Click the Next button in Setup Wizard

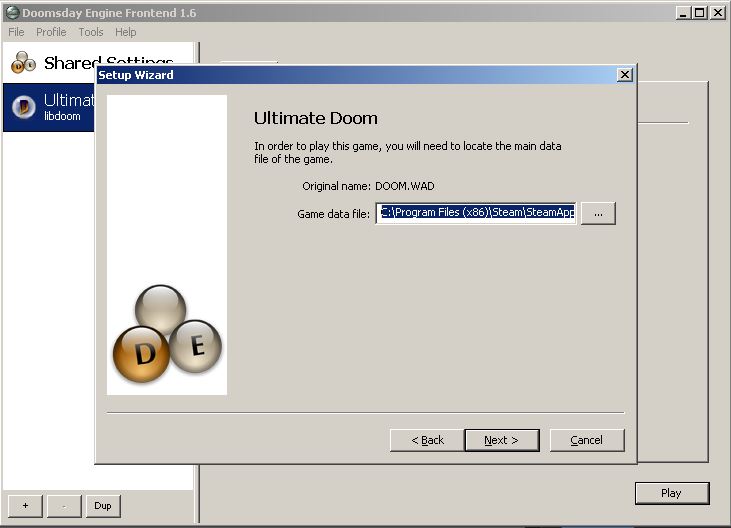click(x=502, y=440)
